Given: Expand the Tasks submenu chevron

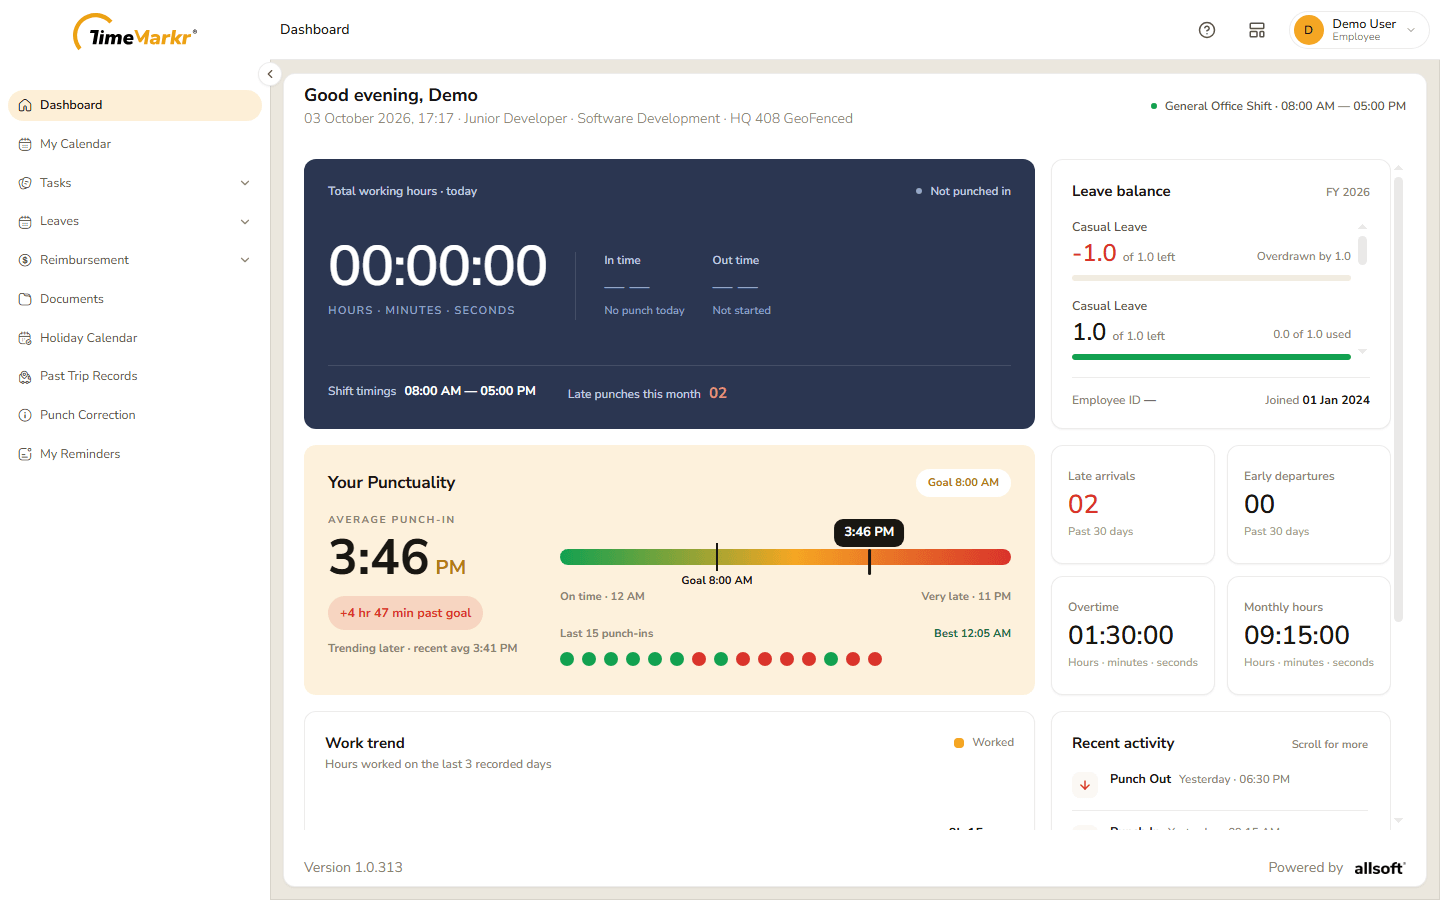Looking at the screenshot, I should pyautogui.click(x=245, y=183).
